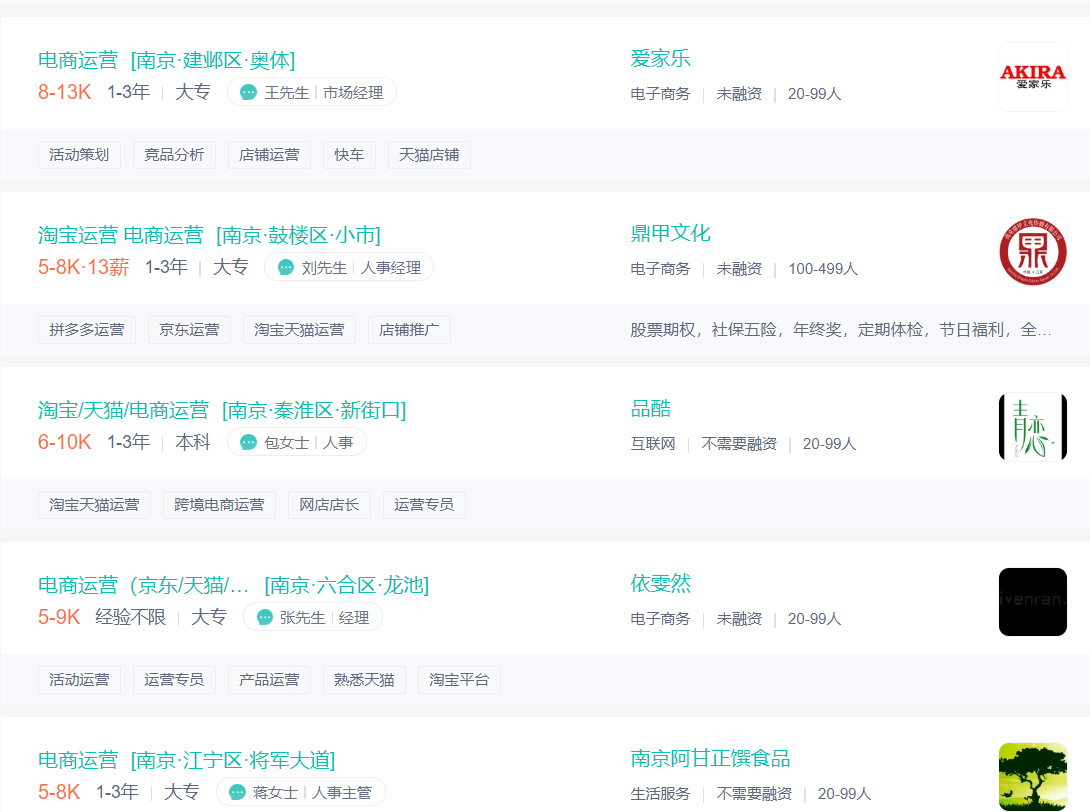Image resolution: width=1090 pixels, height=812 pixels.
Task: Click the 活动策划 skill tag
Action: (79, 155)
